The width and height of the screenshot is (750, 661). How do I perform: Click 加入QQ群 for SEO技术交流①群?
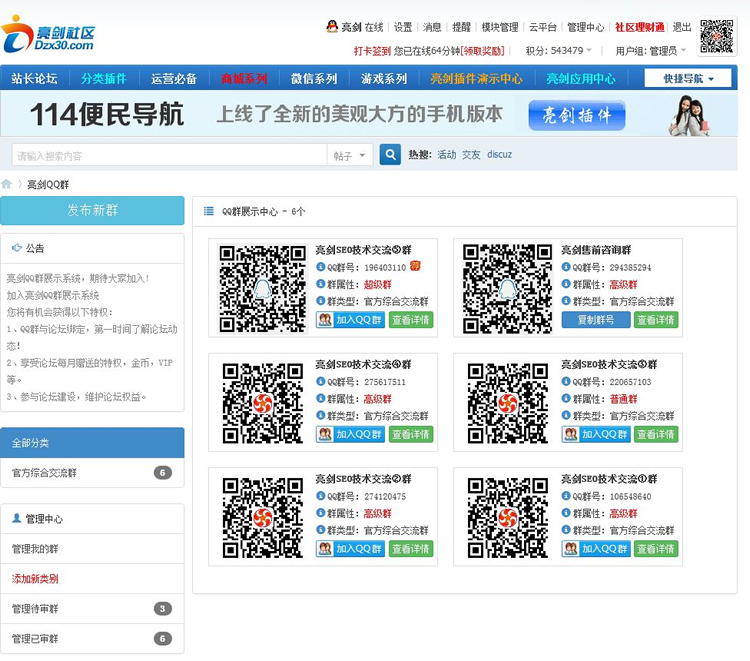point(596,549)
